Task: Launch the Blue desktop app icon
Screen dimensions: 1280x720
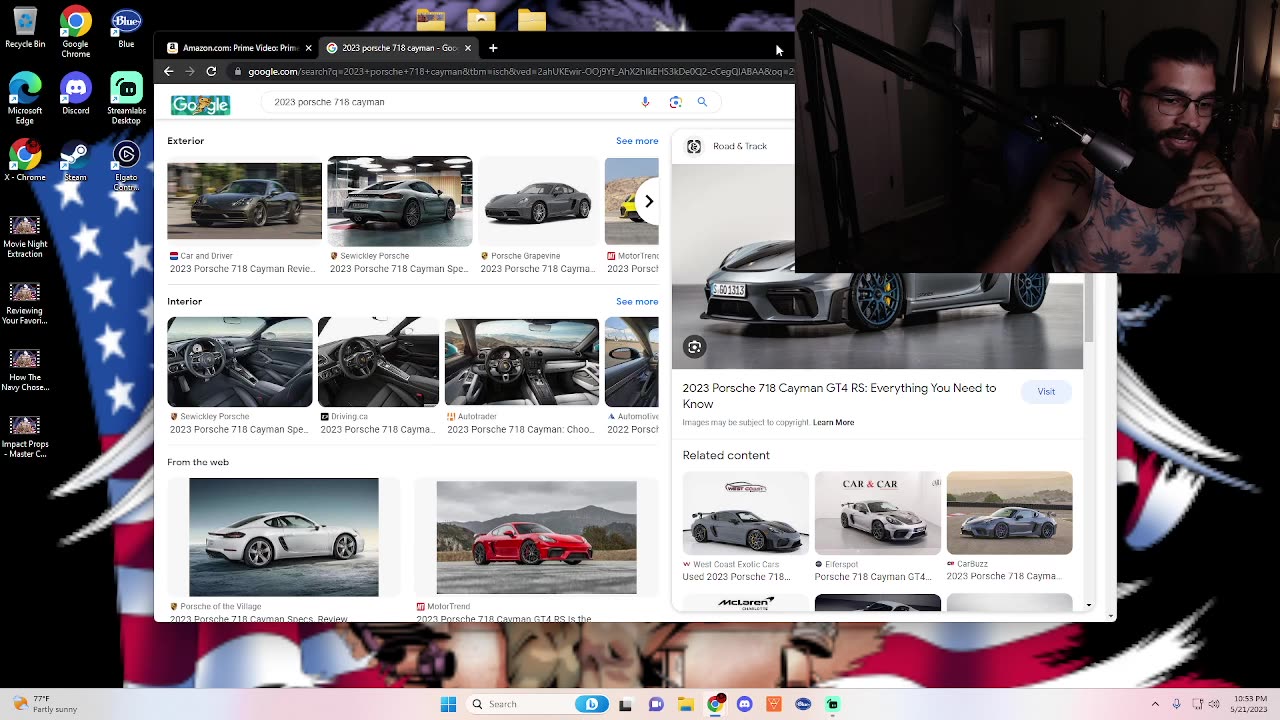Action: coord(126,28)
